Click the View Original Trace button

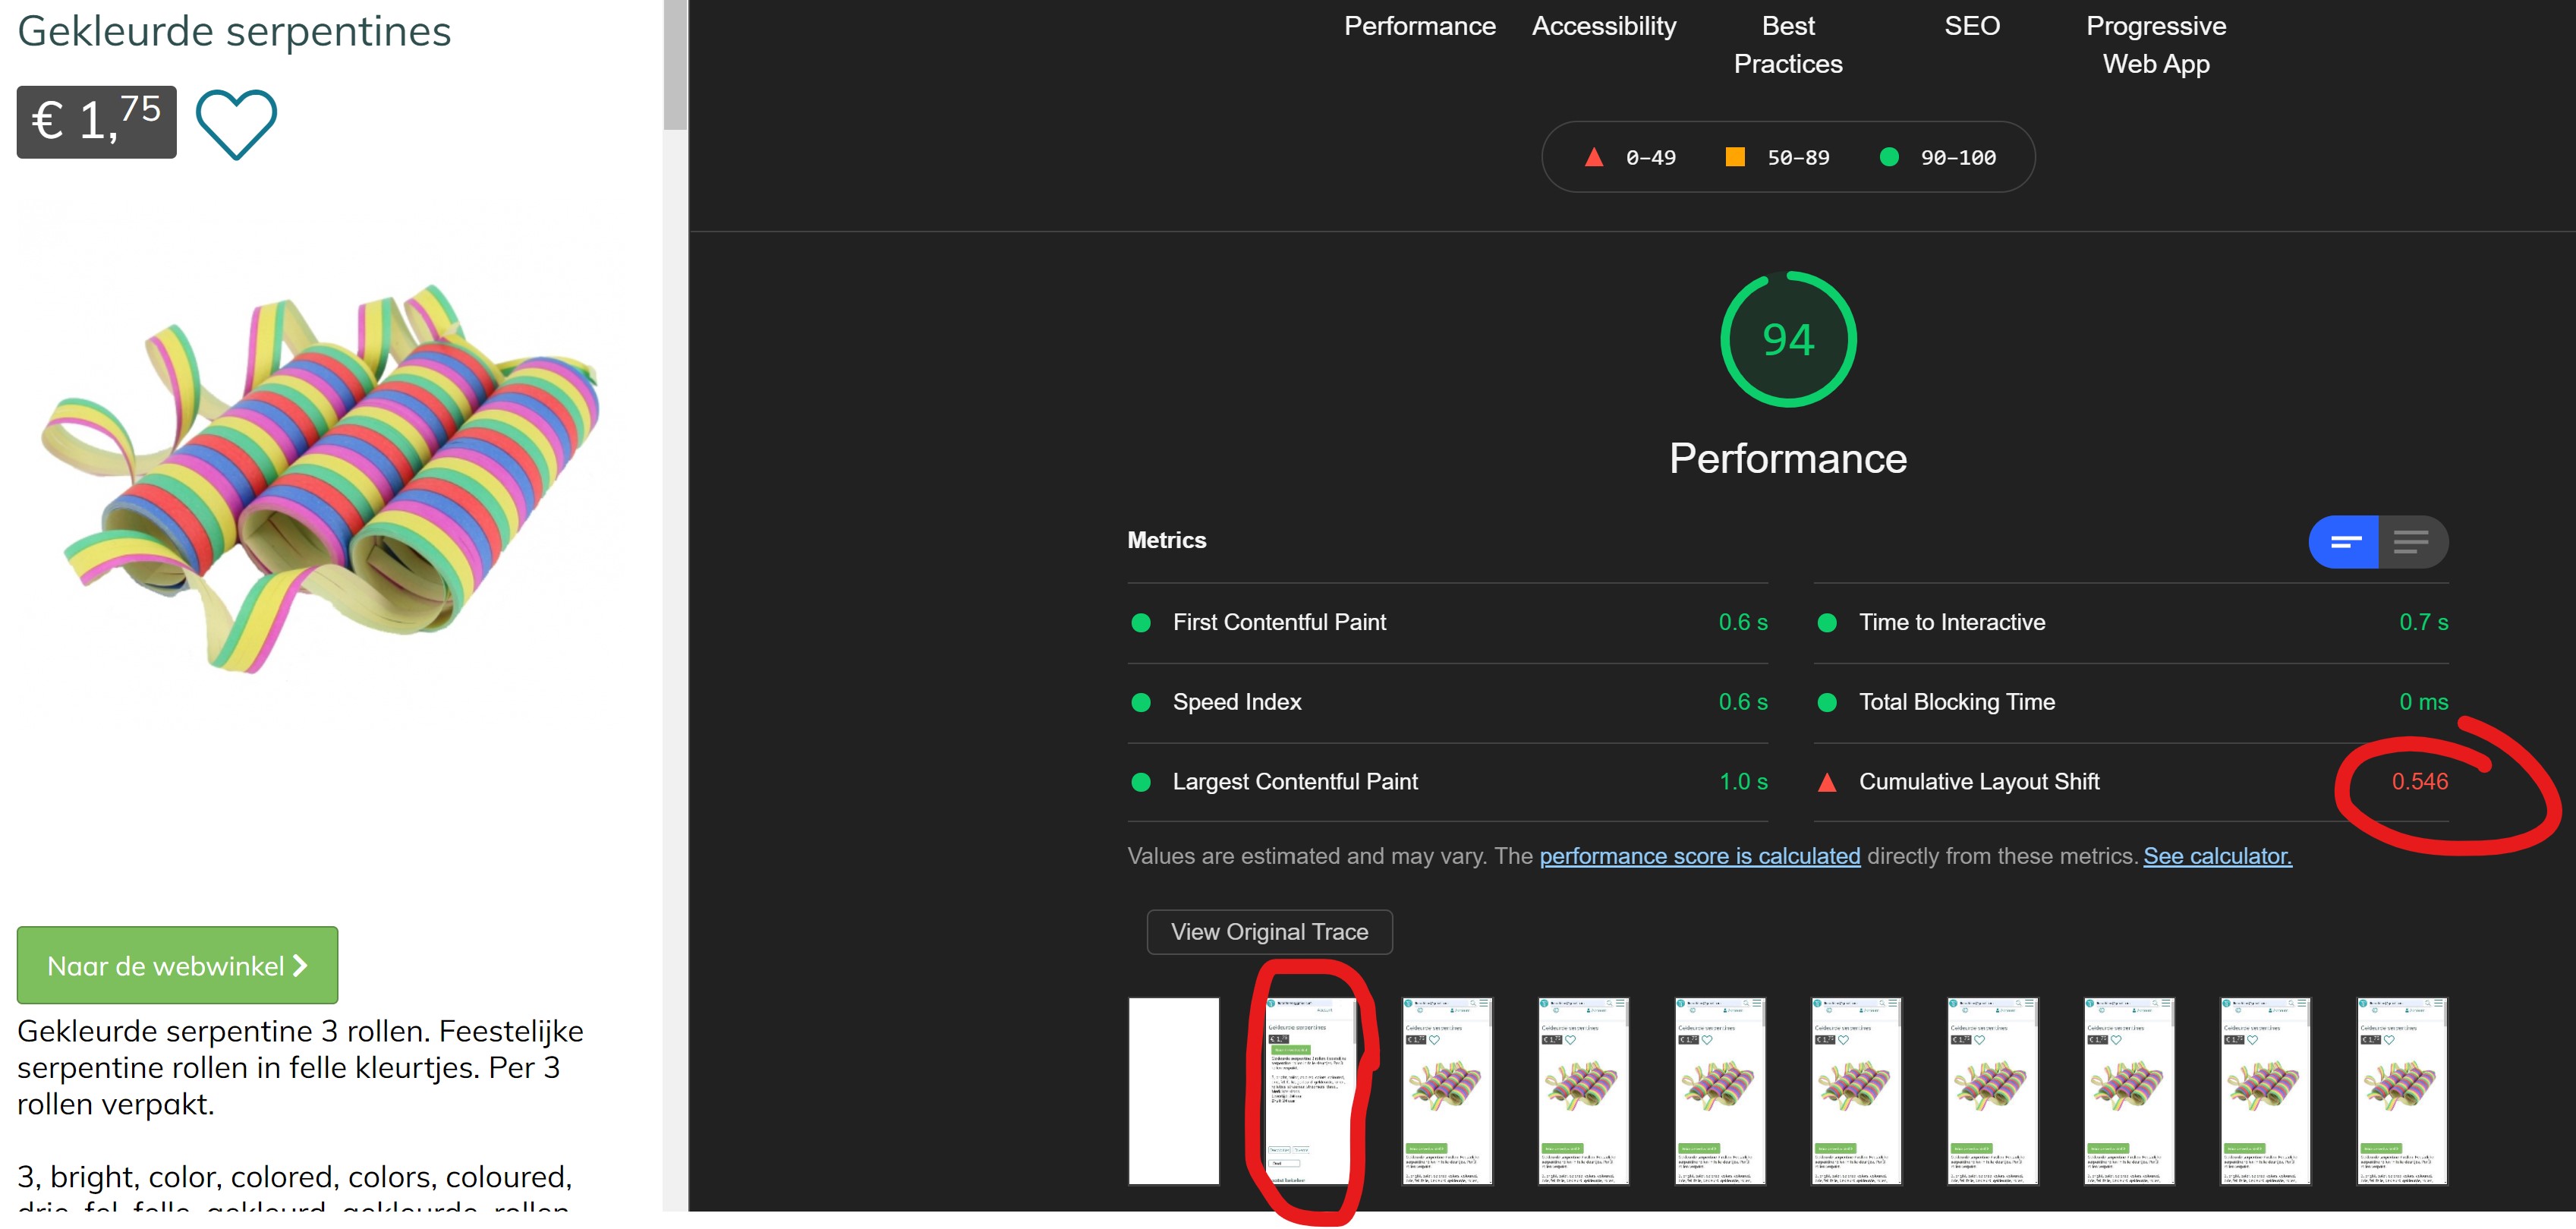pyautogui.click(x=1269, y=932)
